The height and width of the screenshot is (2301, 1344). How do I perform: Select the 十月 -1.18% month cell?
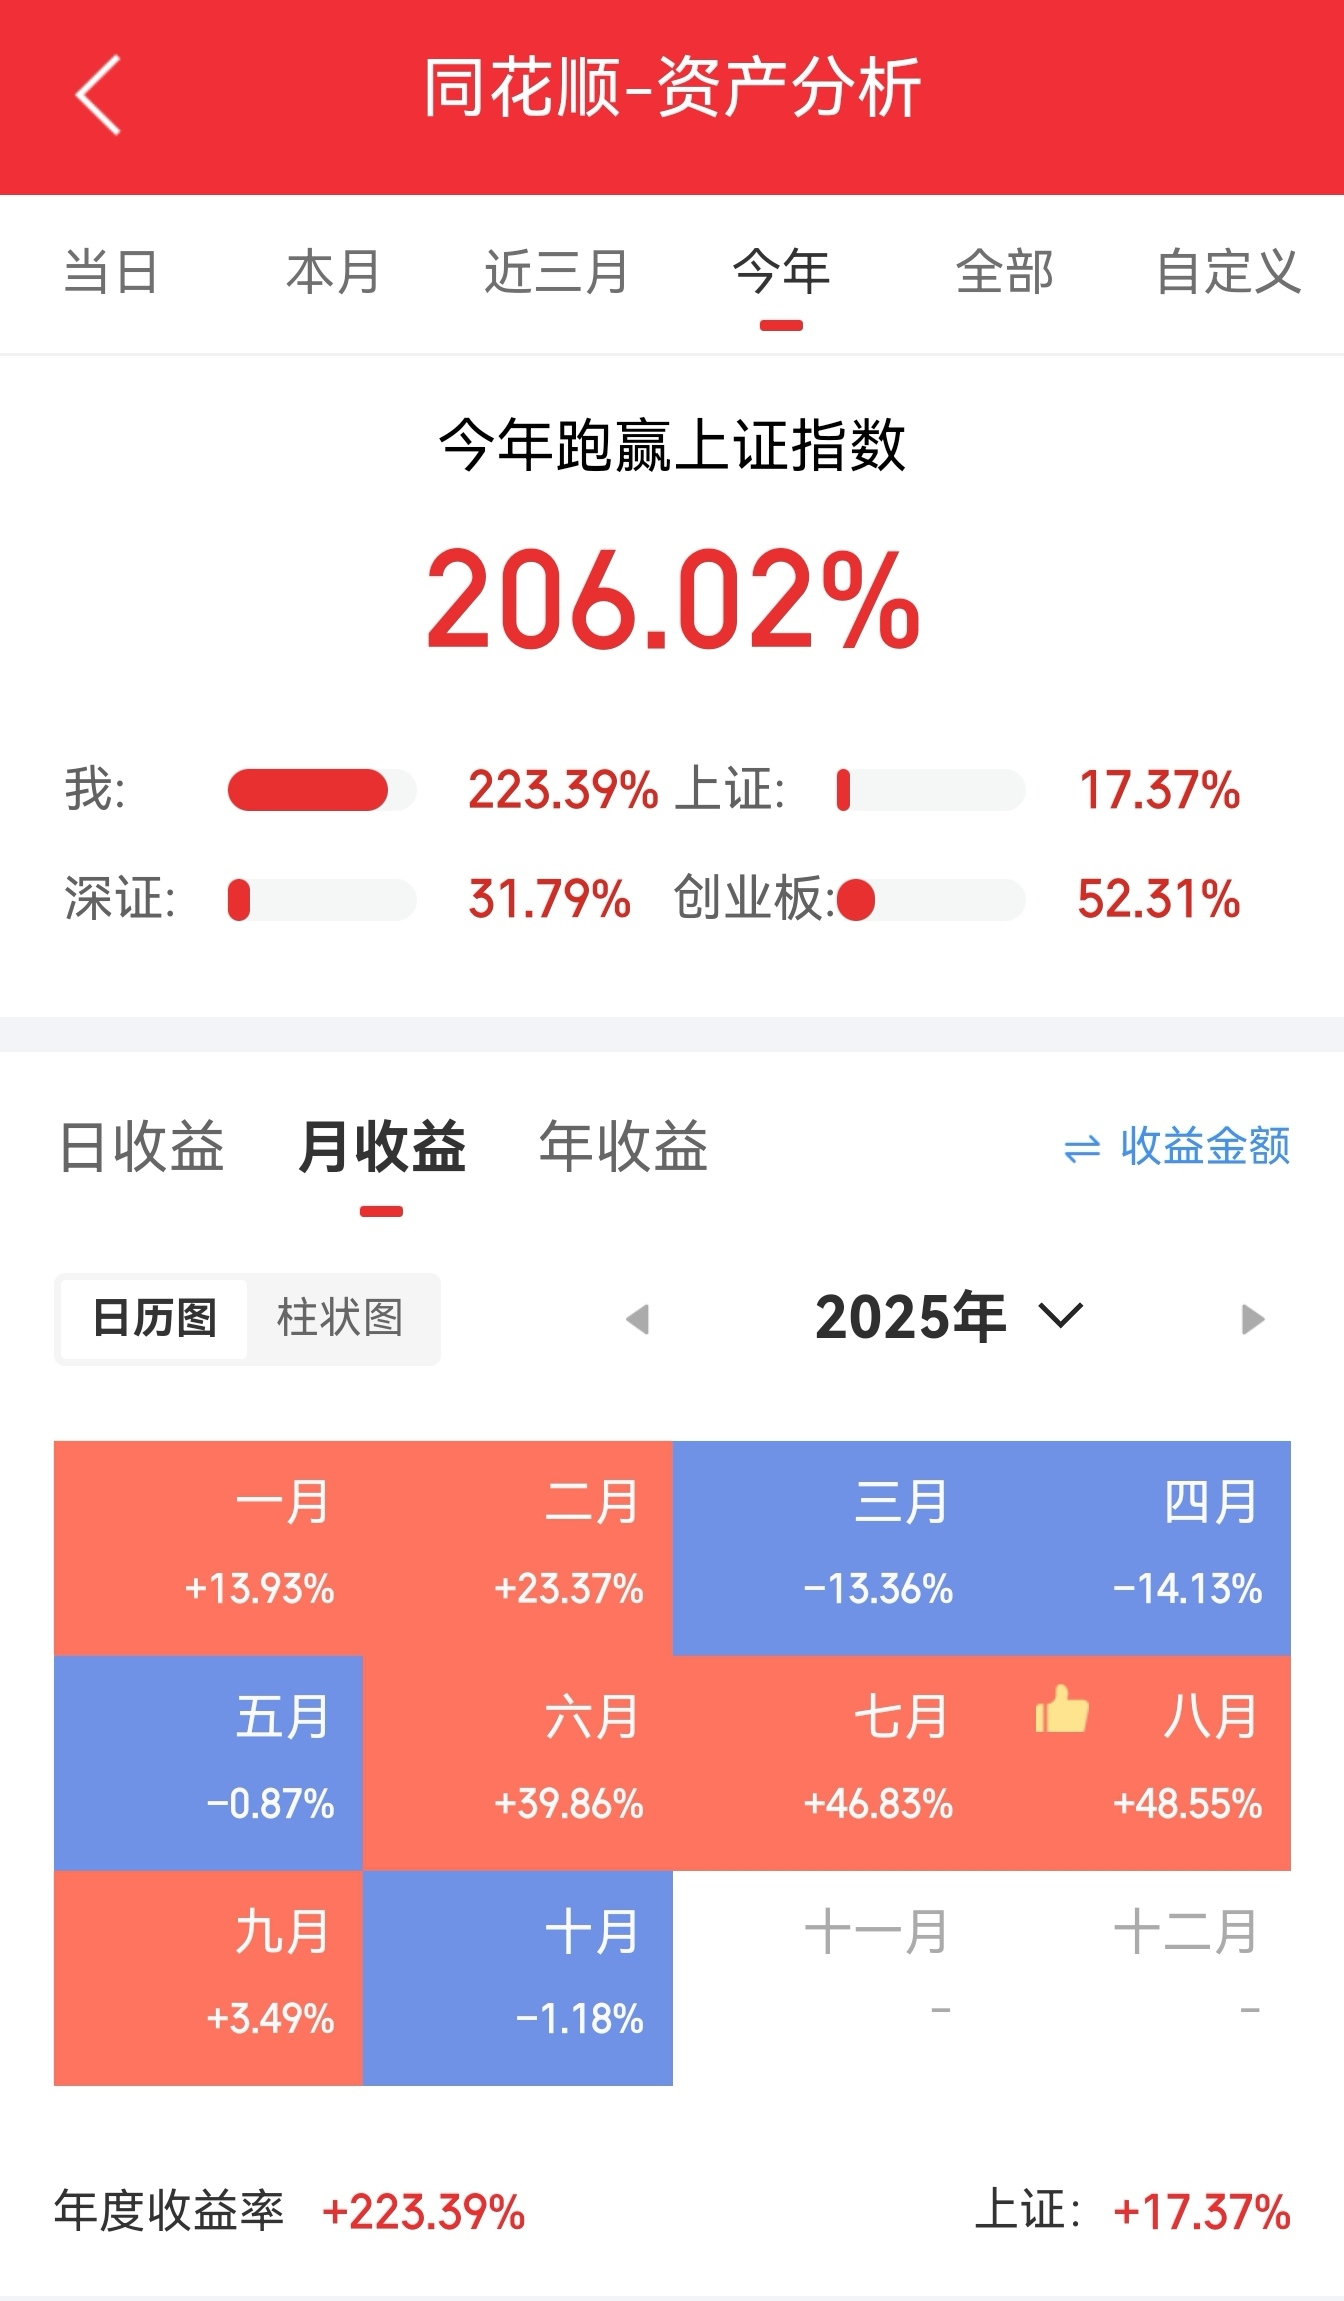[518, 1978]
